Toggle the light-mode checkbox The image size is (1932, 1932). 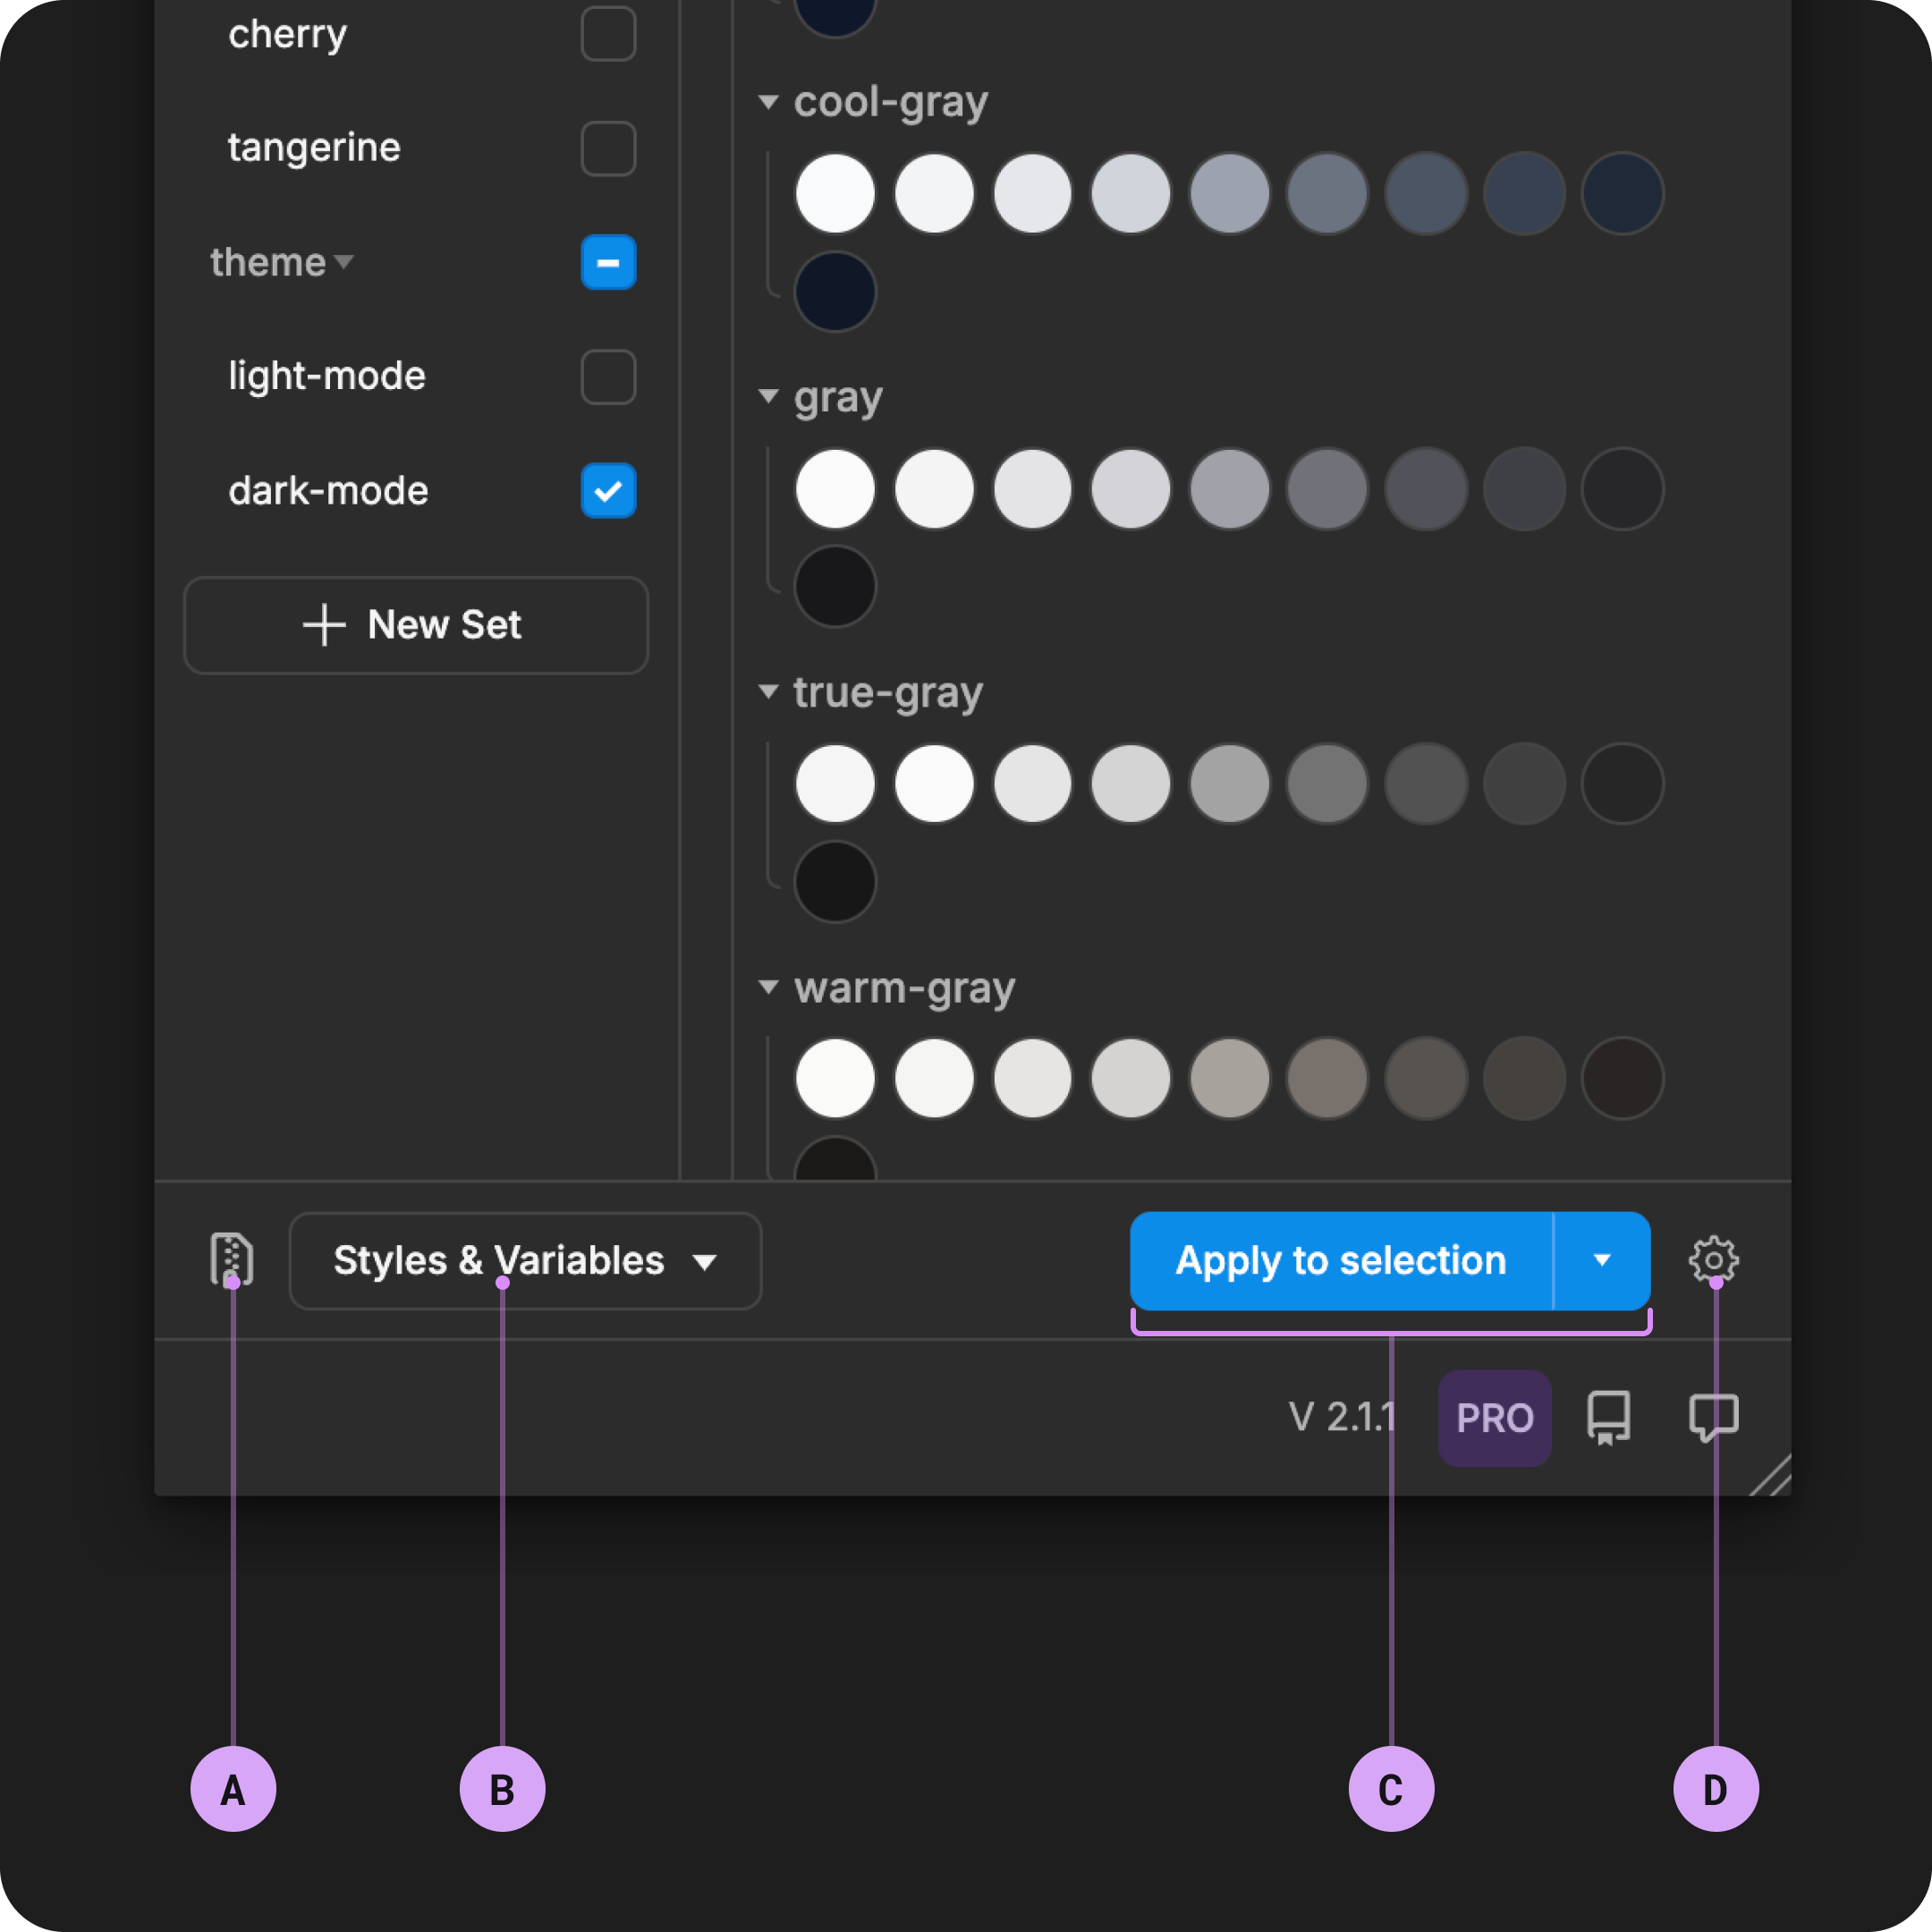tap(608, 377)
